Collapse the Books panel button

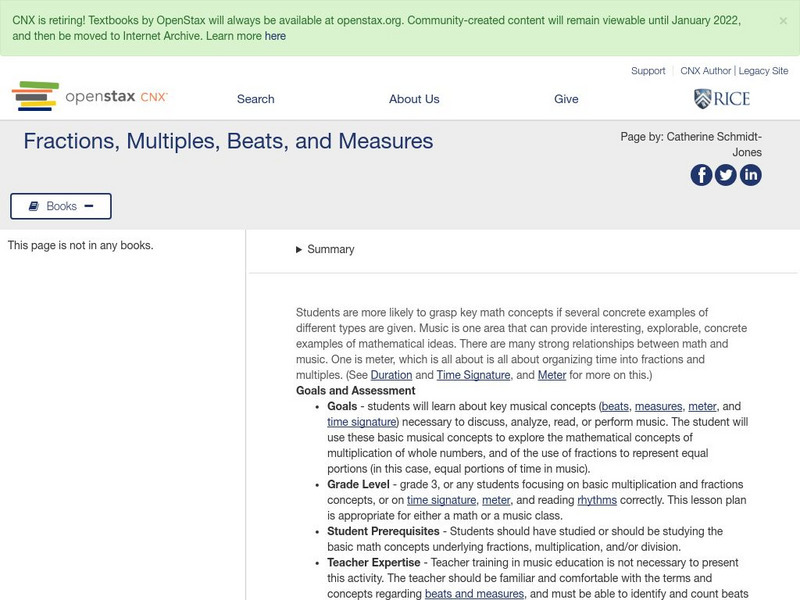[x=61, y=206]
